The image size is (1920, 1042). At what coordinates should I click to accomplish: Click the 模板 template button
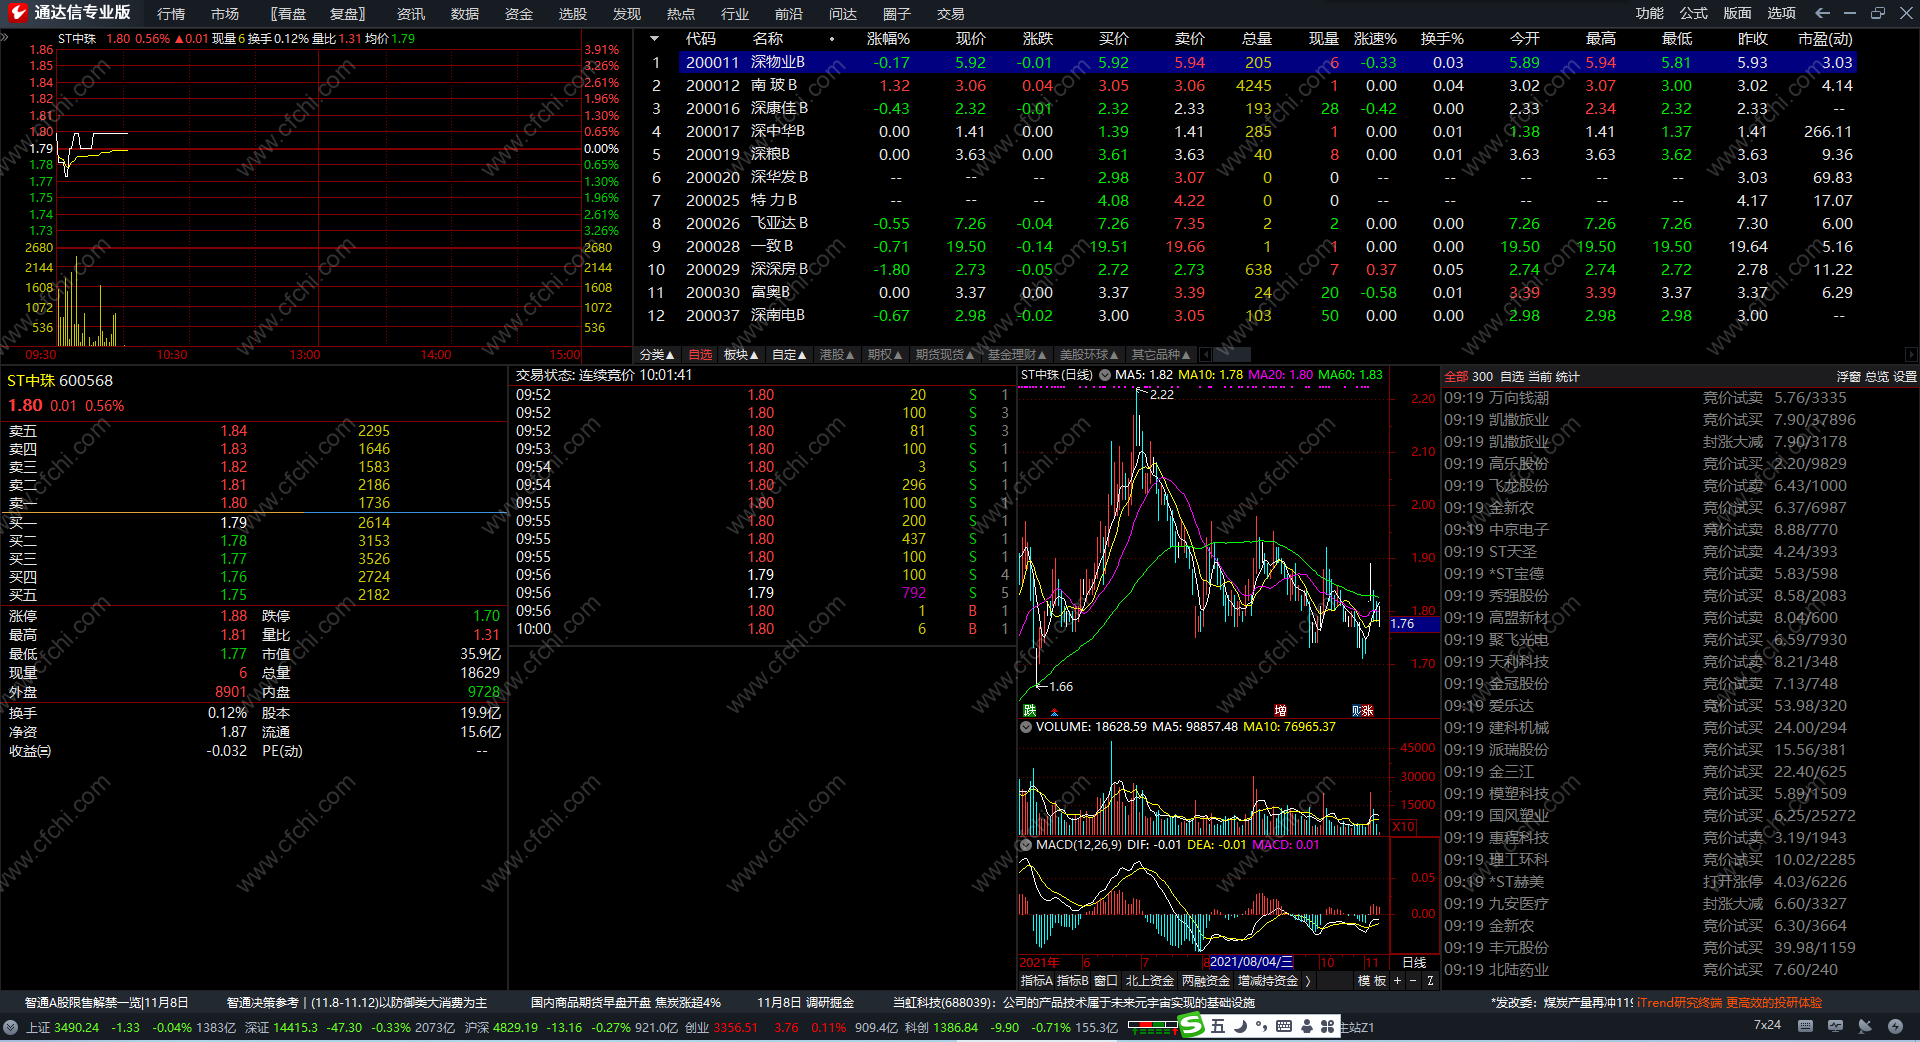(x=1372, y=981)
